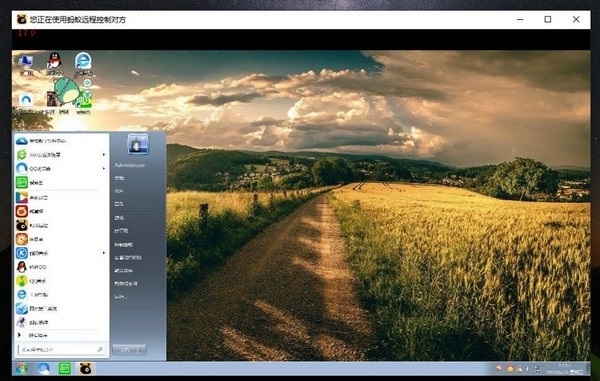600x381 pixels.
Task: Click the green turtle mascot widget
Action: coord(67,91)
